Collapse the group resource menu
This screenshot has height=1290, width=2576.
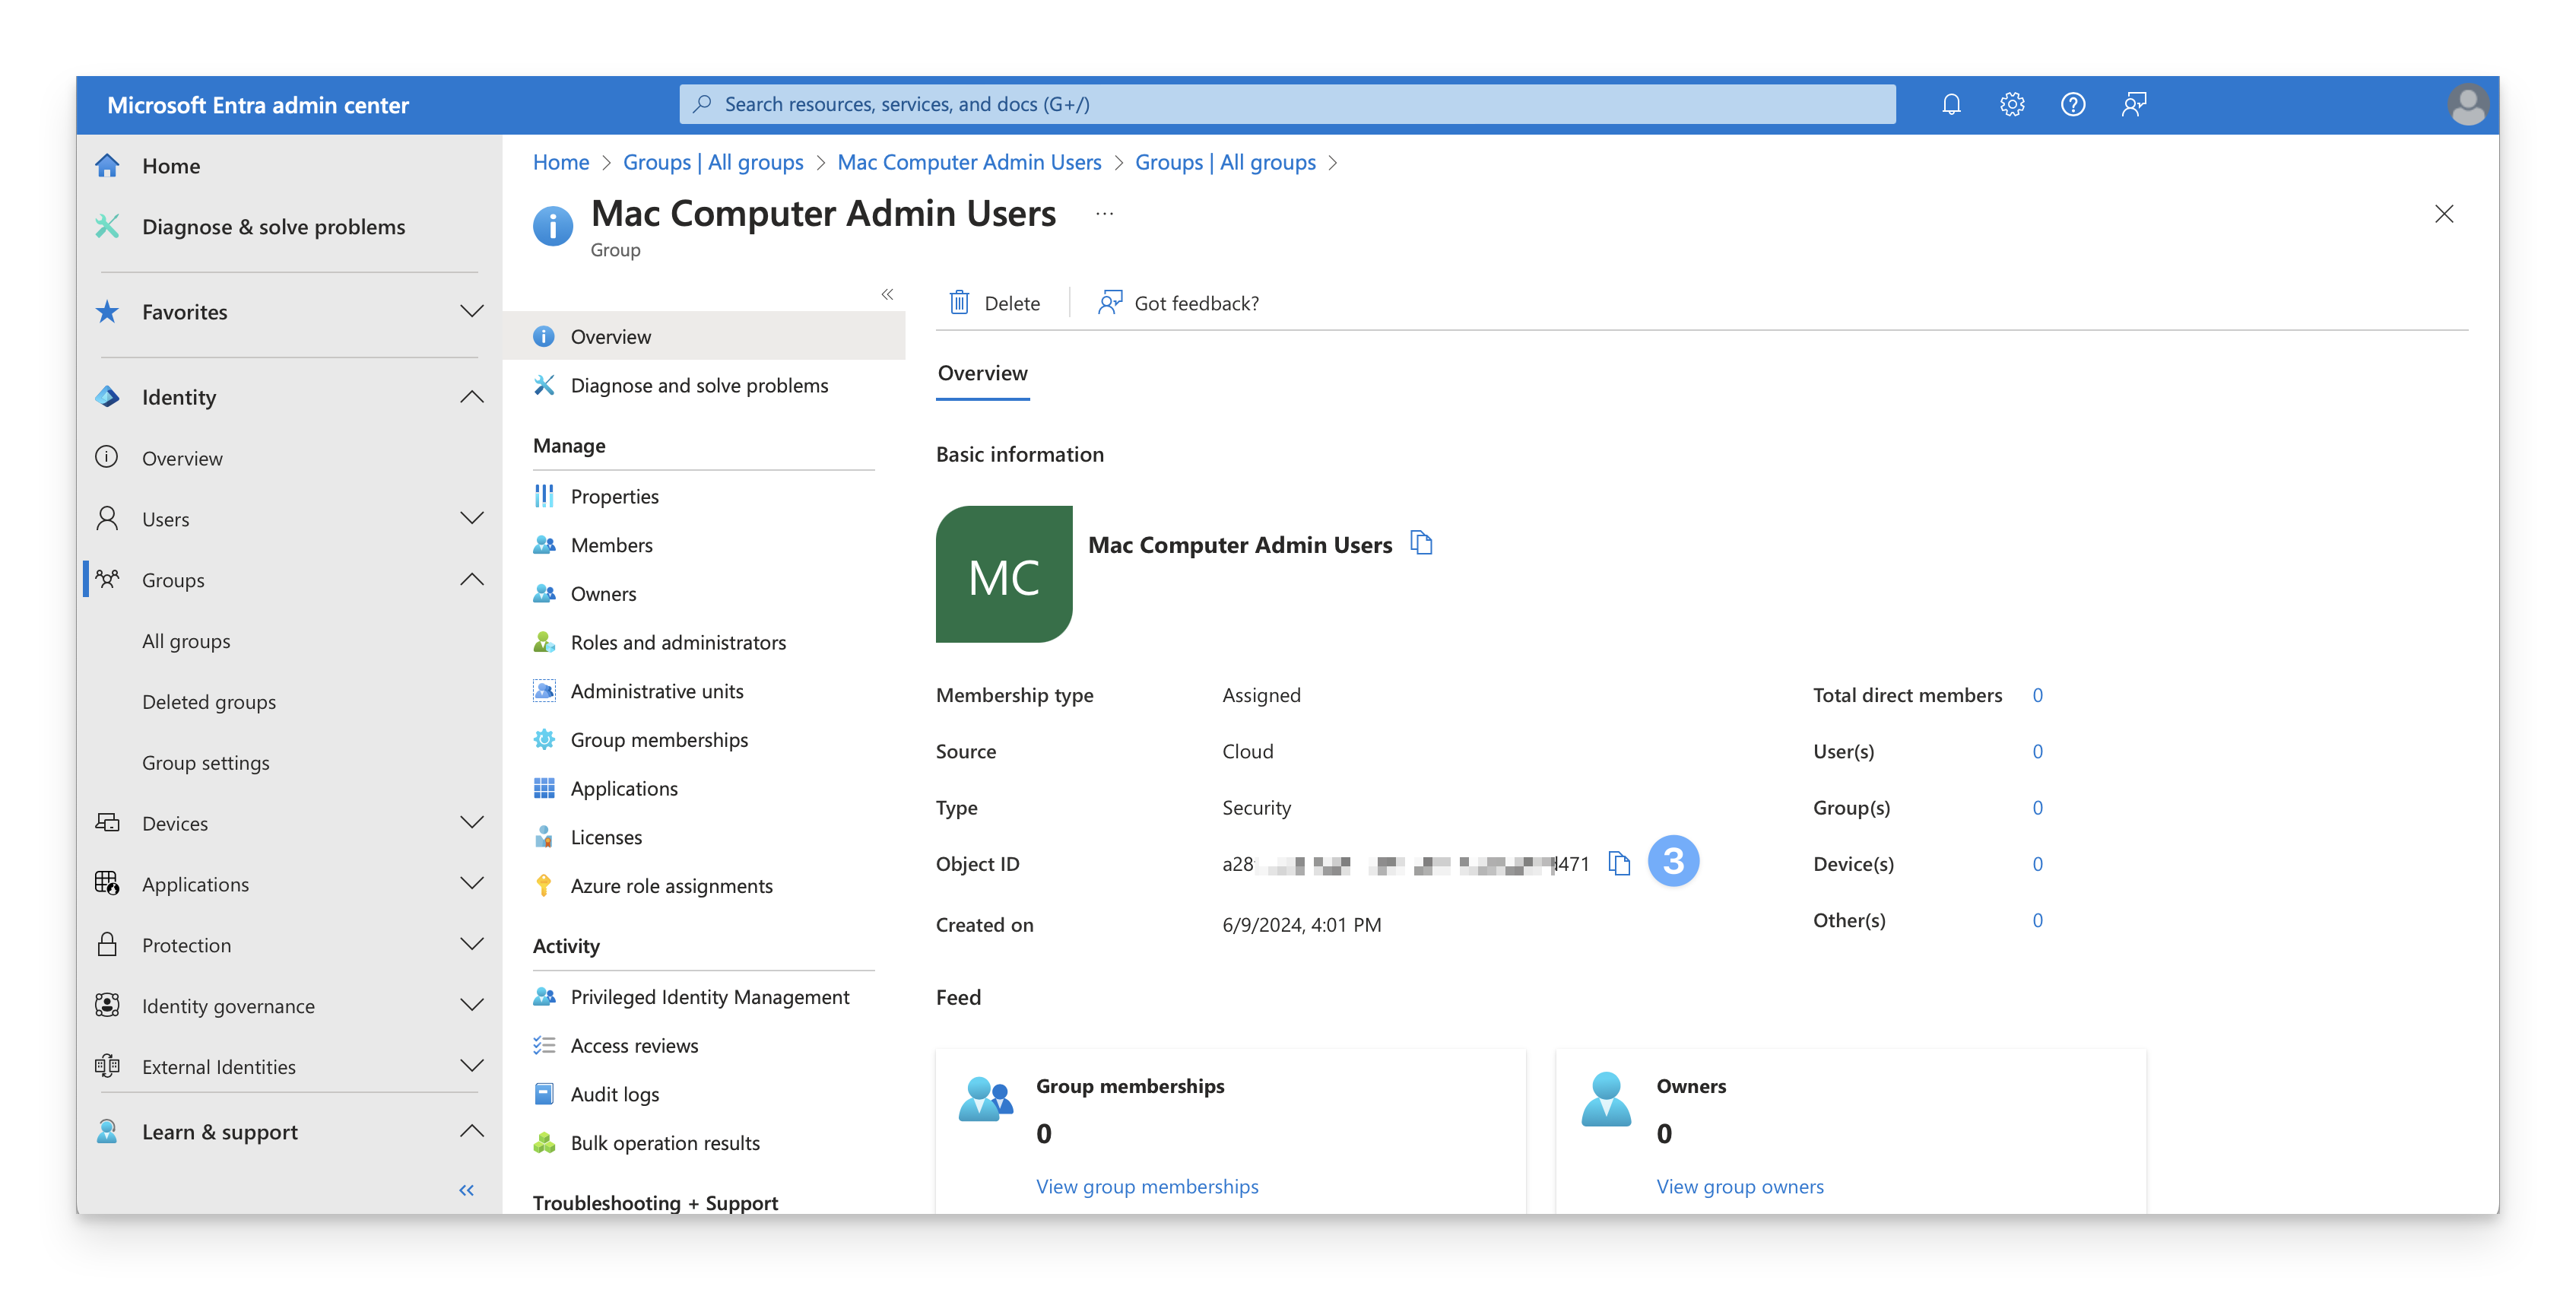[x=887, y=294]
